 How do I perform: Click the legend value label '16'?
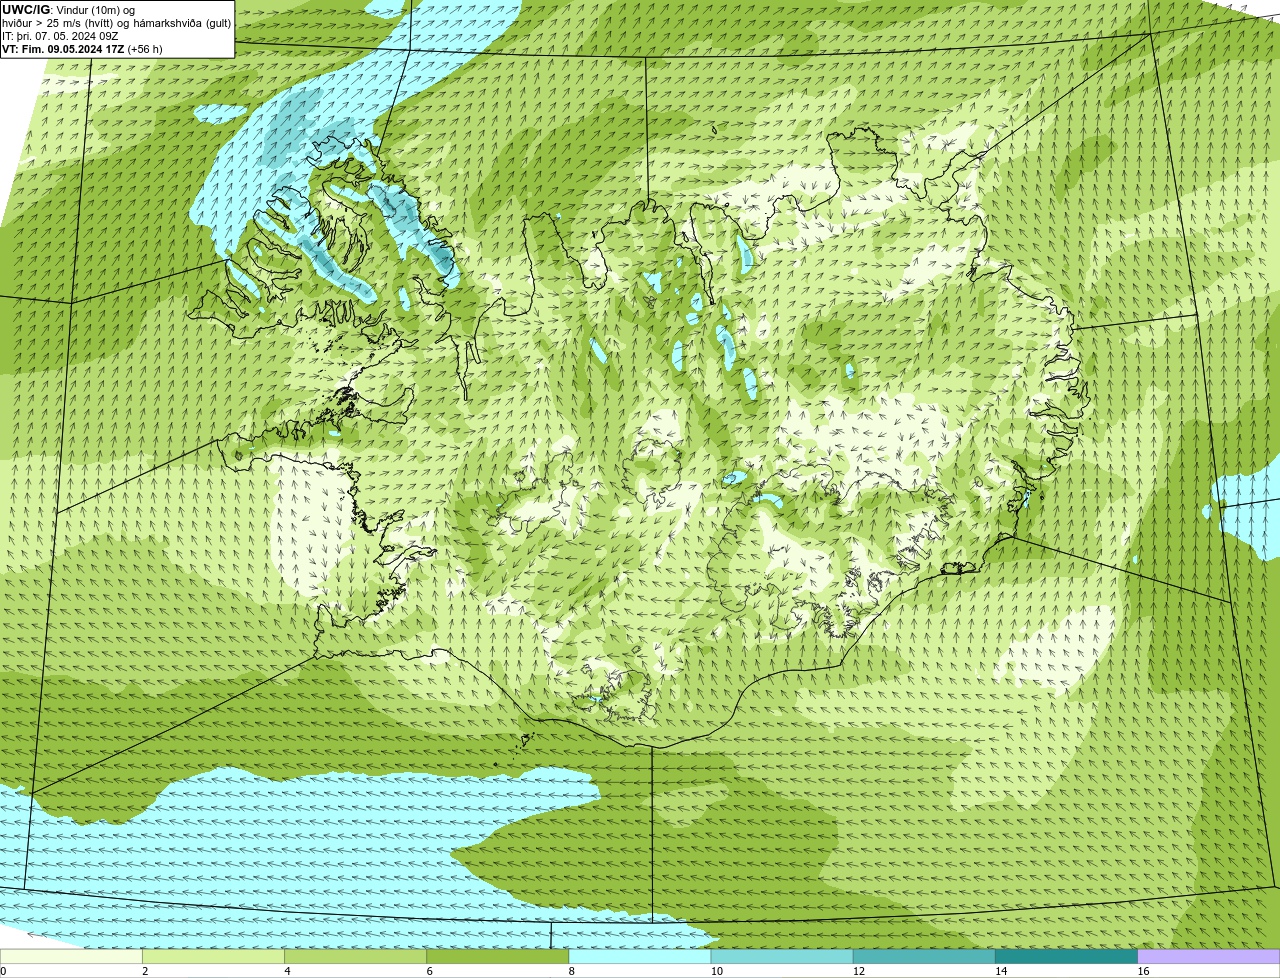1142,971
